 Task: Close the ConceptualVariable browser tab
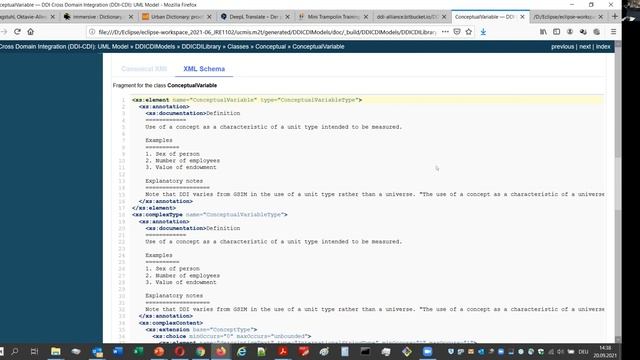point(522,17)
